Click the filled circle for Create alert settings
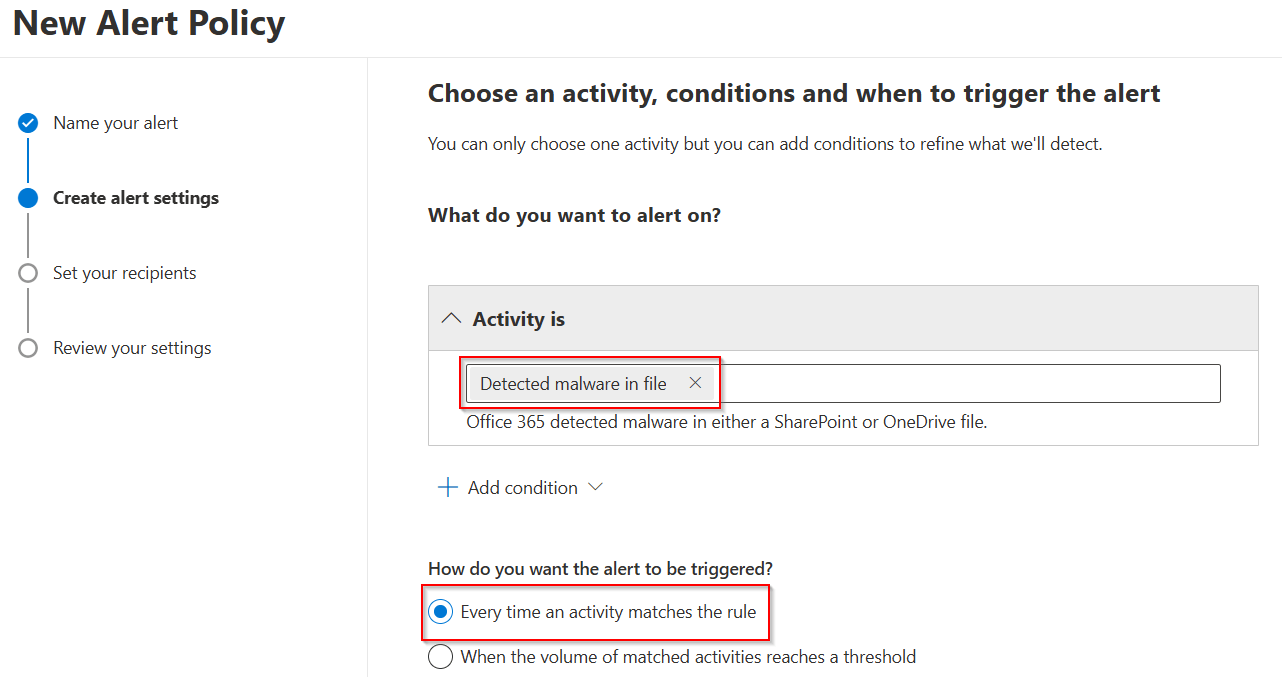1282x677 pixels. click(x=27, y=197)
